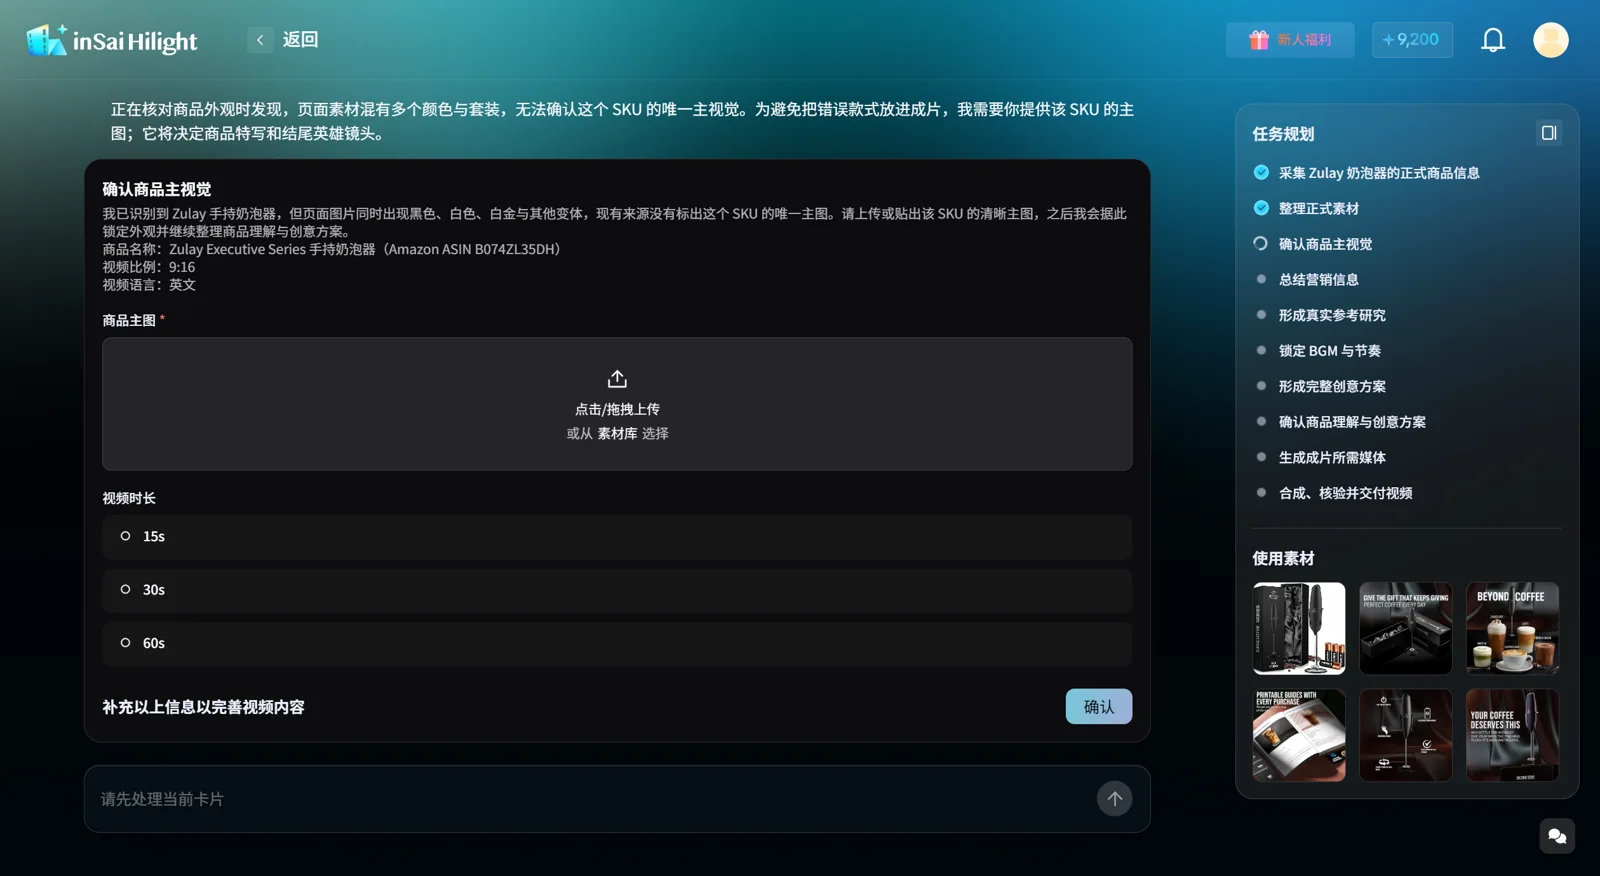Select the 60s video duration

[x=617, y=644]
